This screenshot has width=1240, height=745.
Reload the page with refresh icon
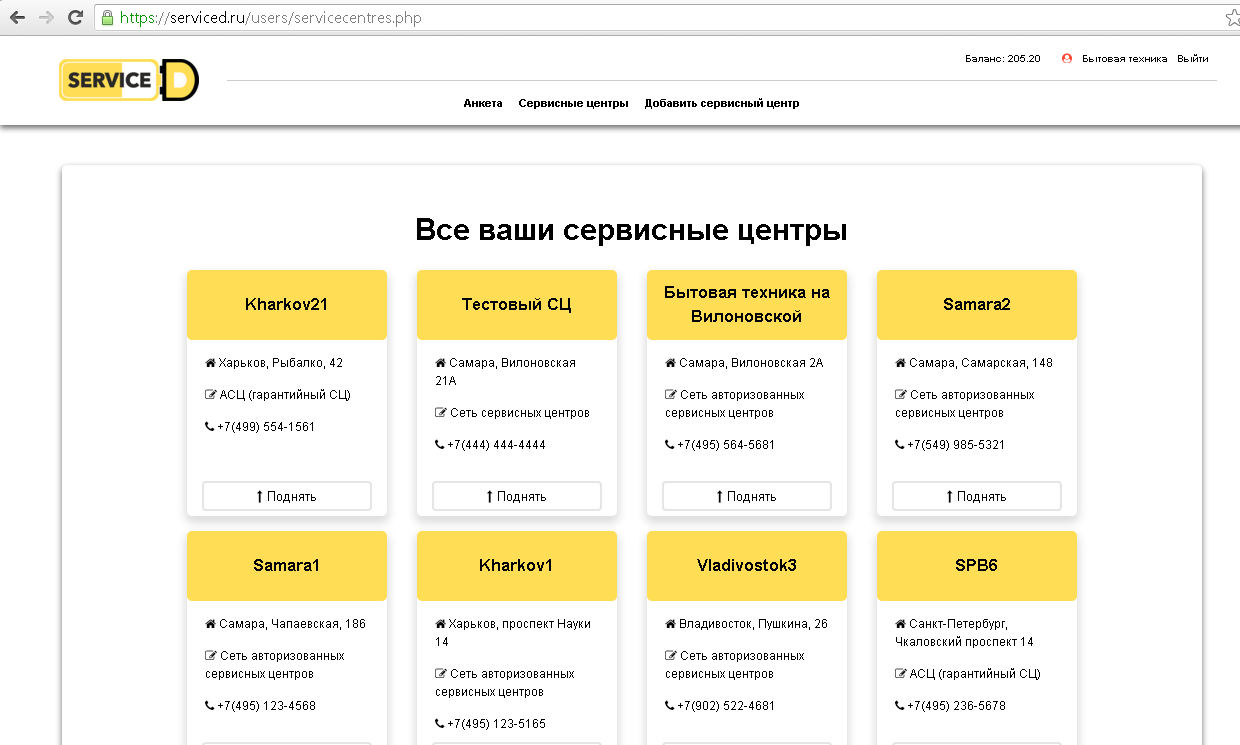(75, 17)
